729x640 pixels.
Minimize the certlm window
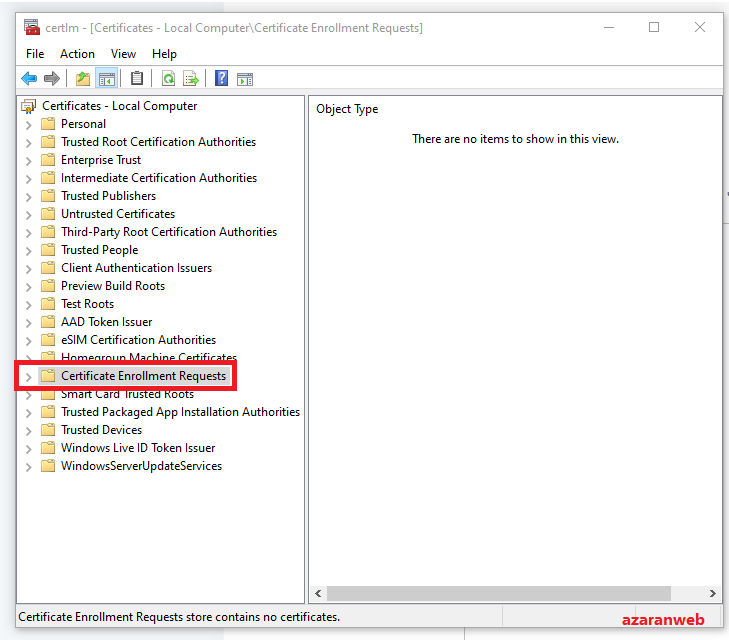(609, 27)
